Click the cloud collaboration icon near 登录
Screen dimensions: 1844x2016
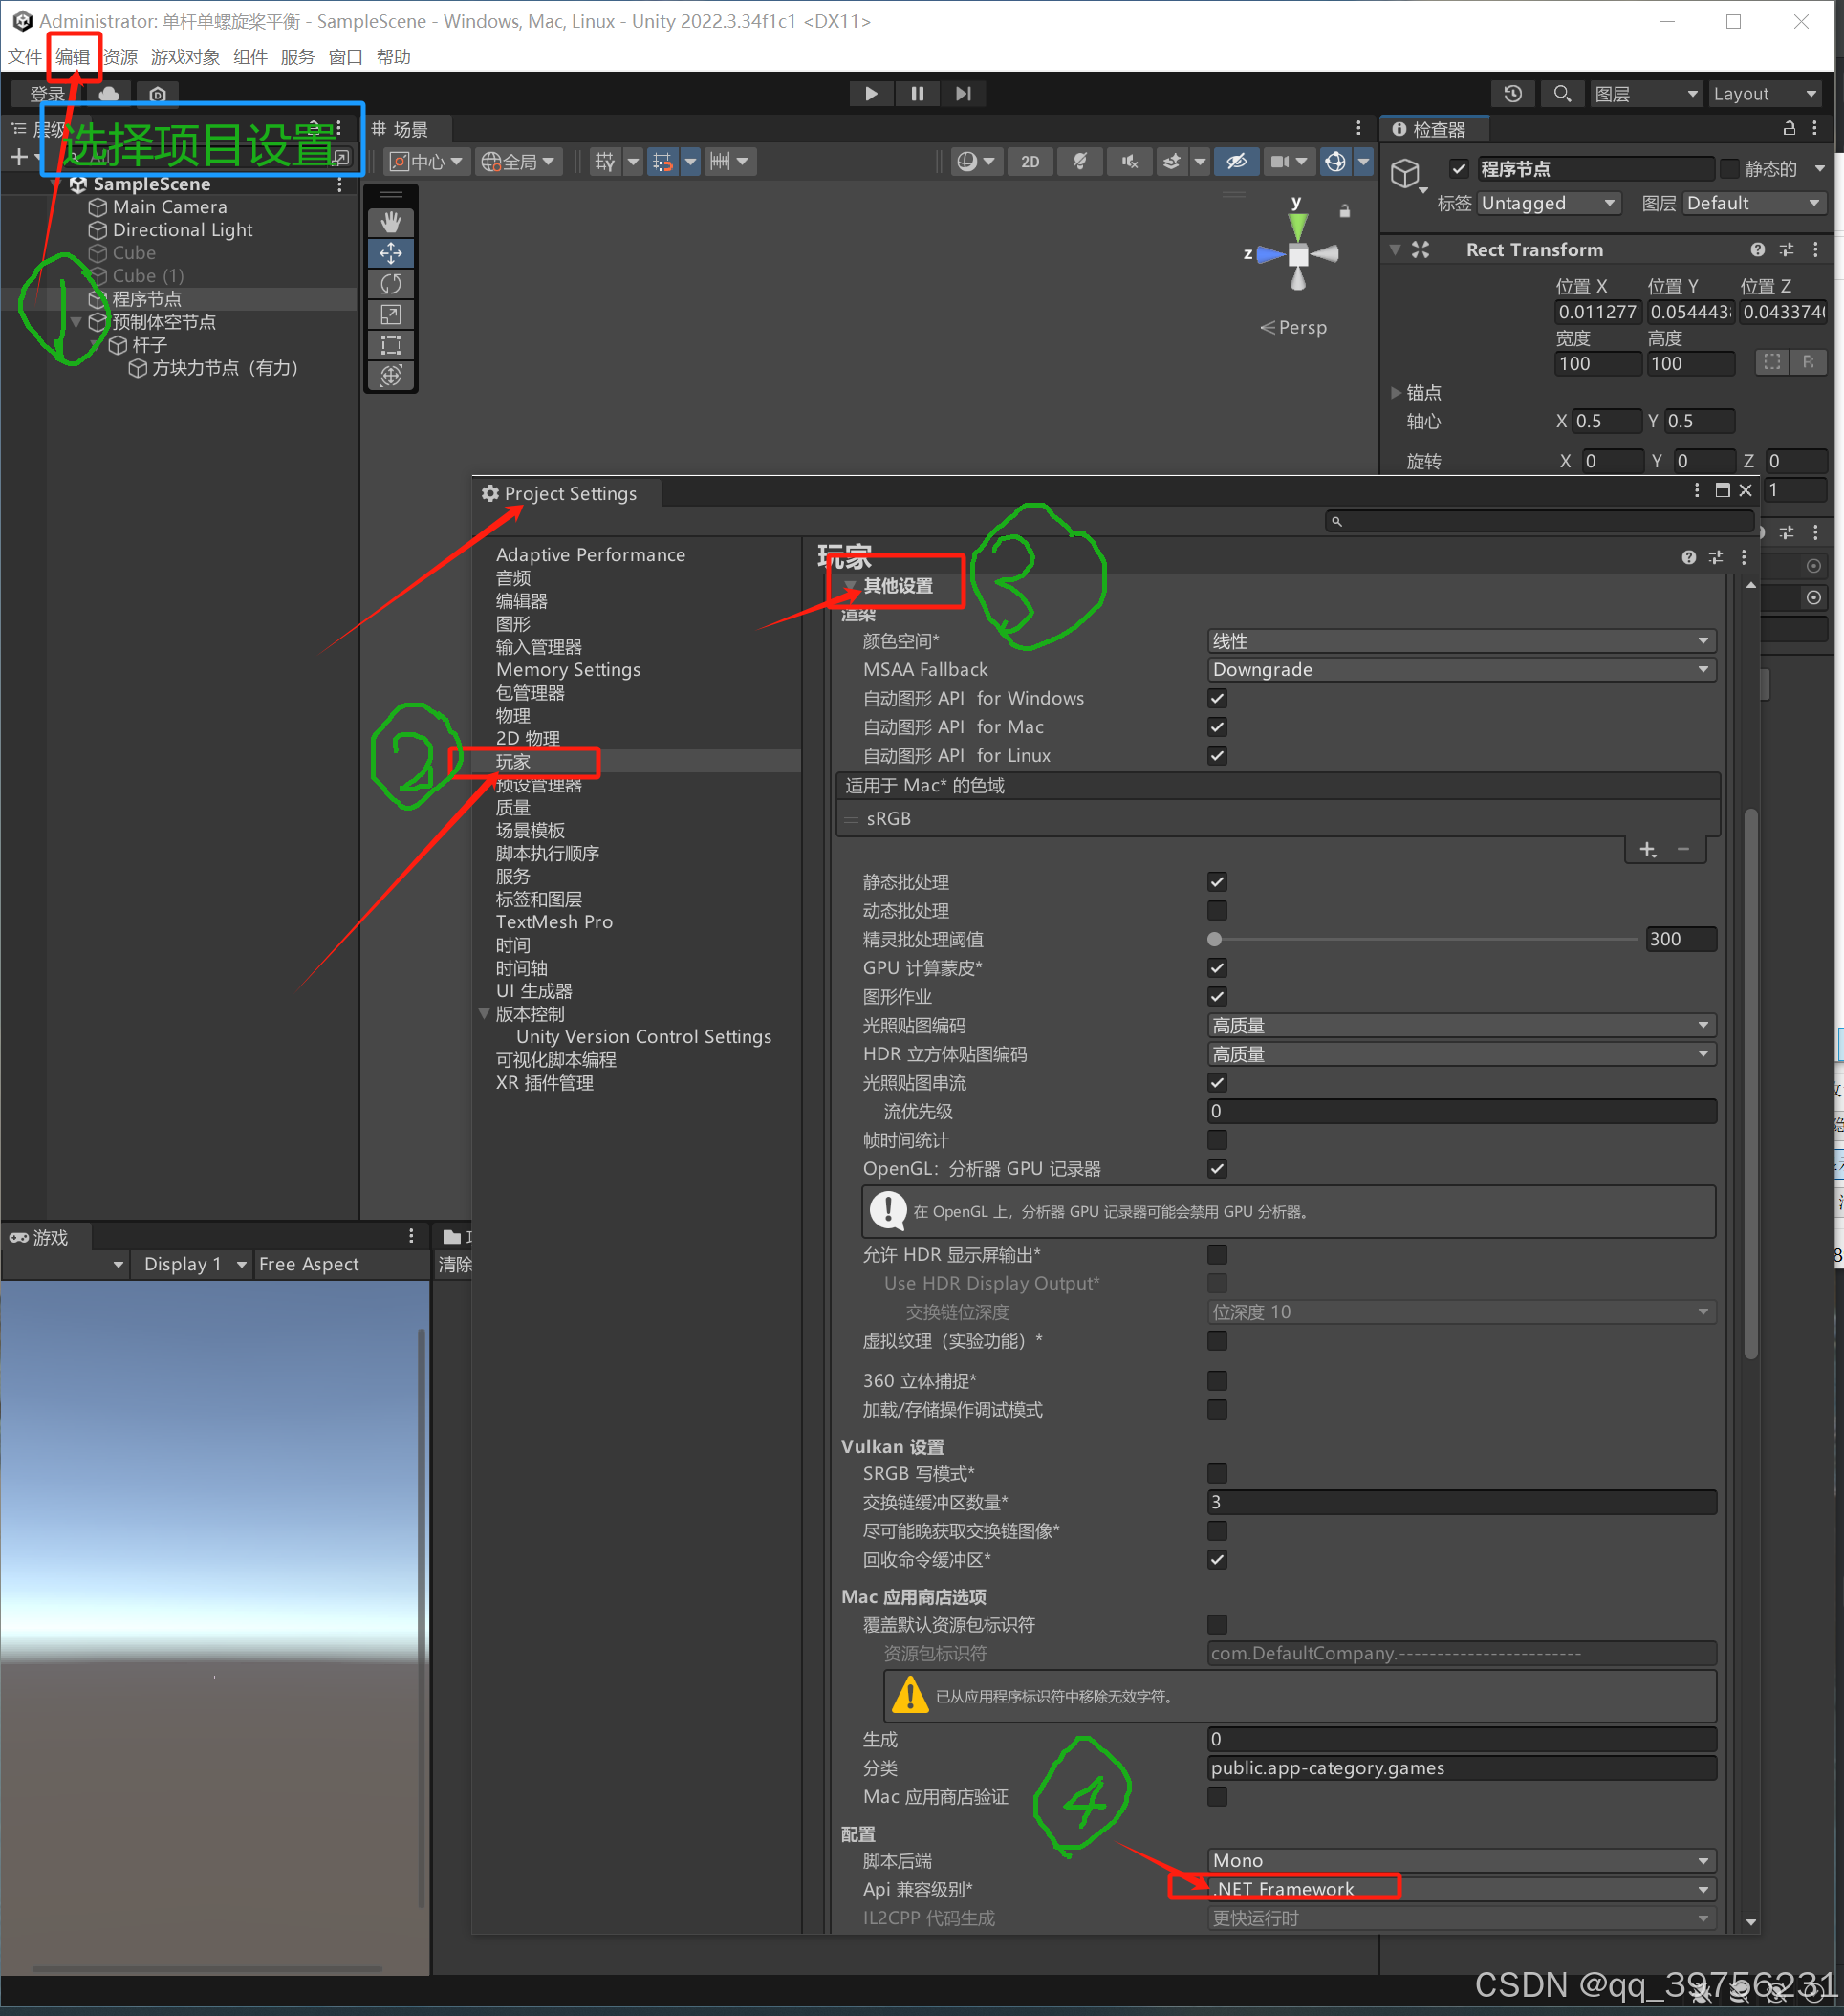click(108, 93)
